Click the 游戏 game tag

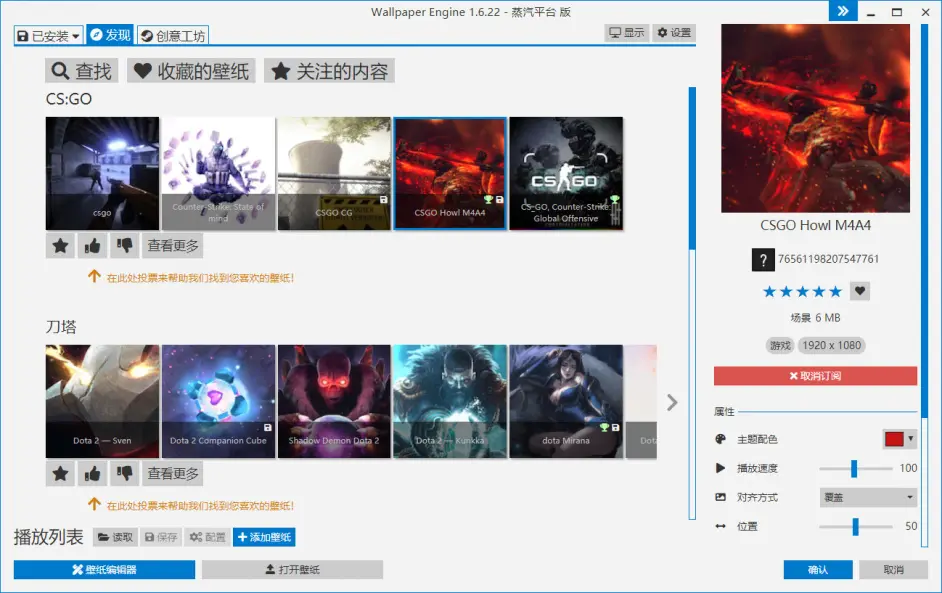[x=780, y=345]
